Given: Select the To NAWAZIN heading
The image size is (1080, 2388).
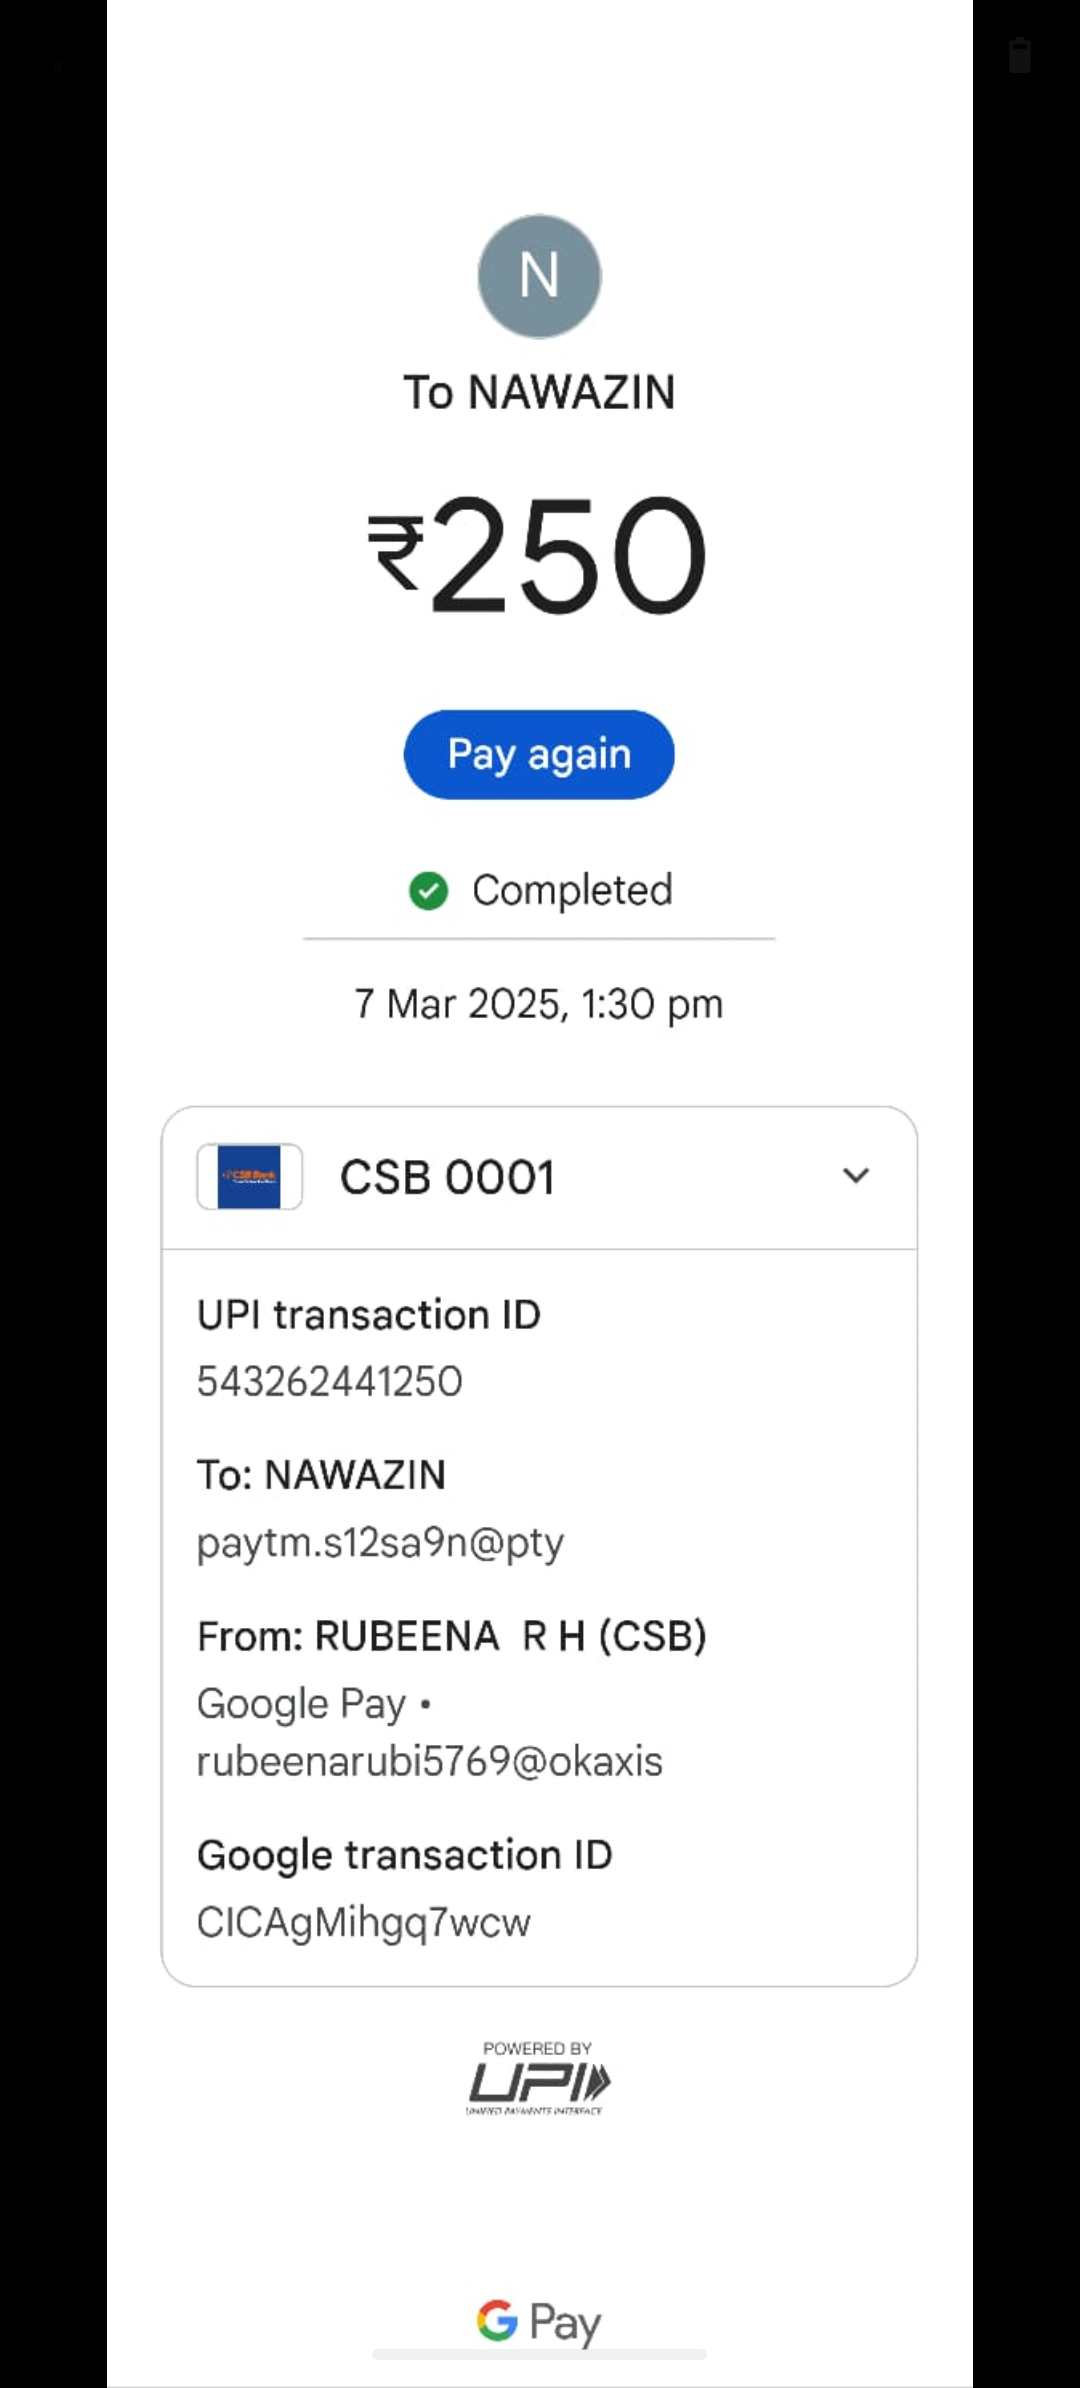Looking at the screenshot, I should pyautogui.click(x=539, y=392).
